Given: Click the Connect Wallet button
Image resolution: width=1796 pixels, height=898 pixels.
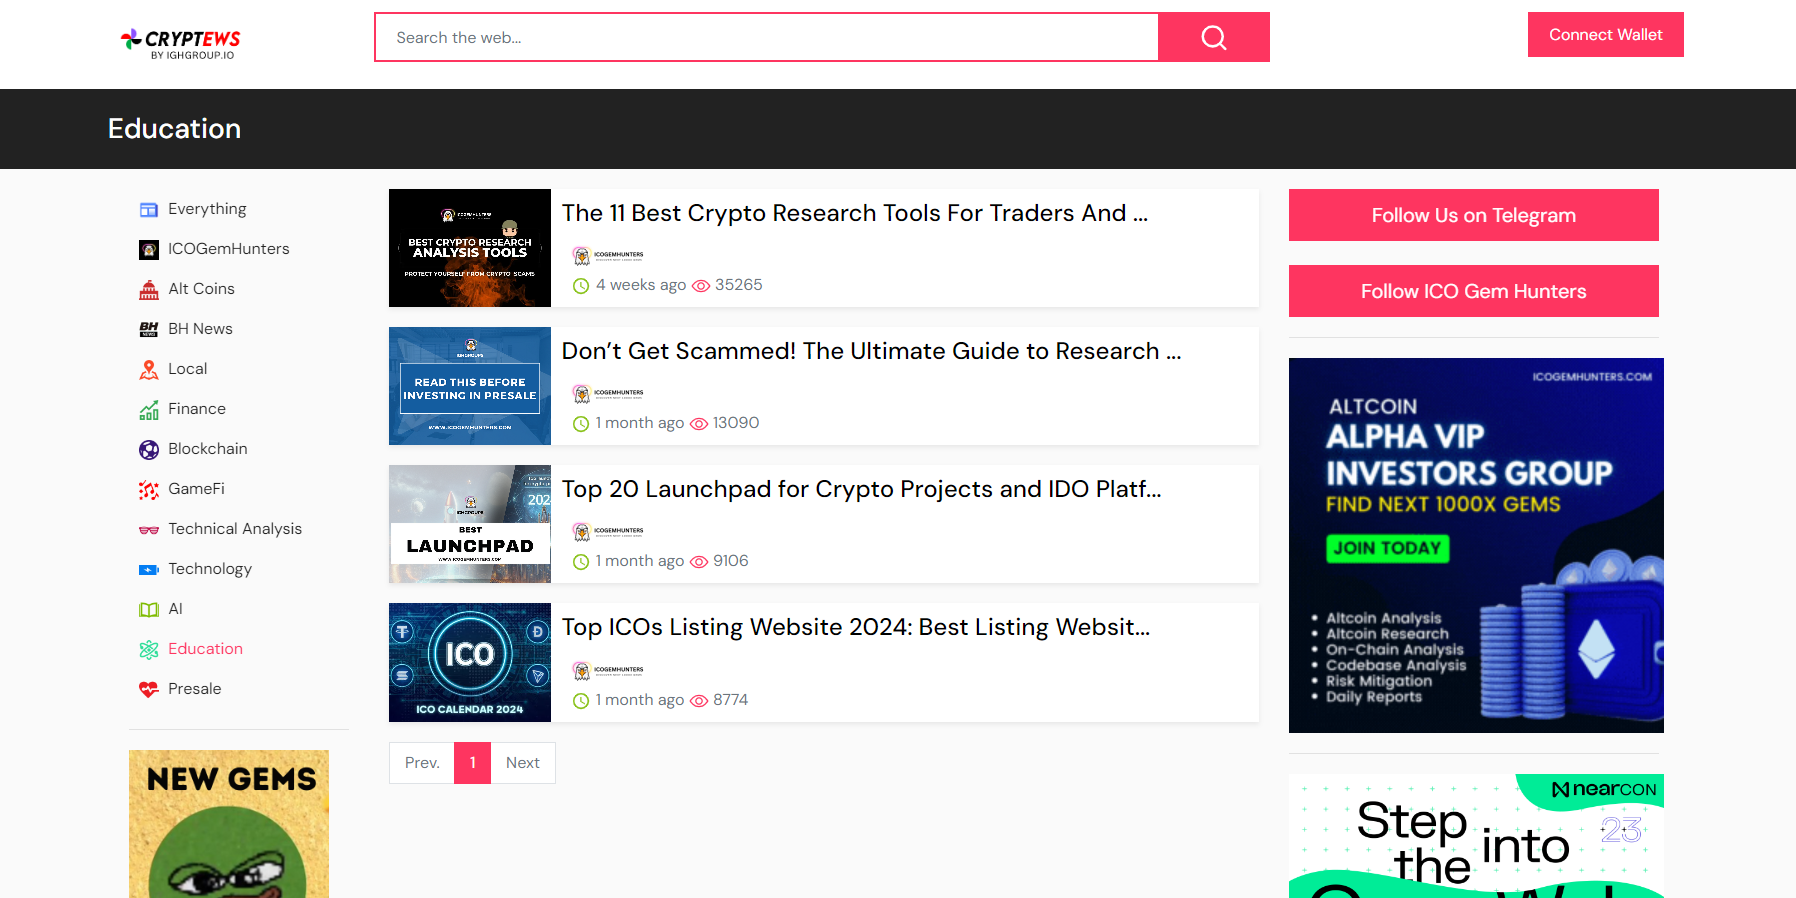Looking at the screenshot, I should click(1606, 35).
